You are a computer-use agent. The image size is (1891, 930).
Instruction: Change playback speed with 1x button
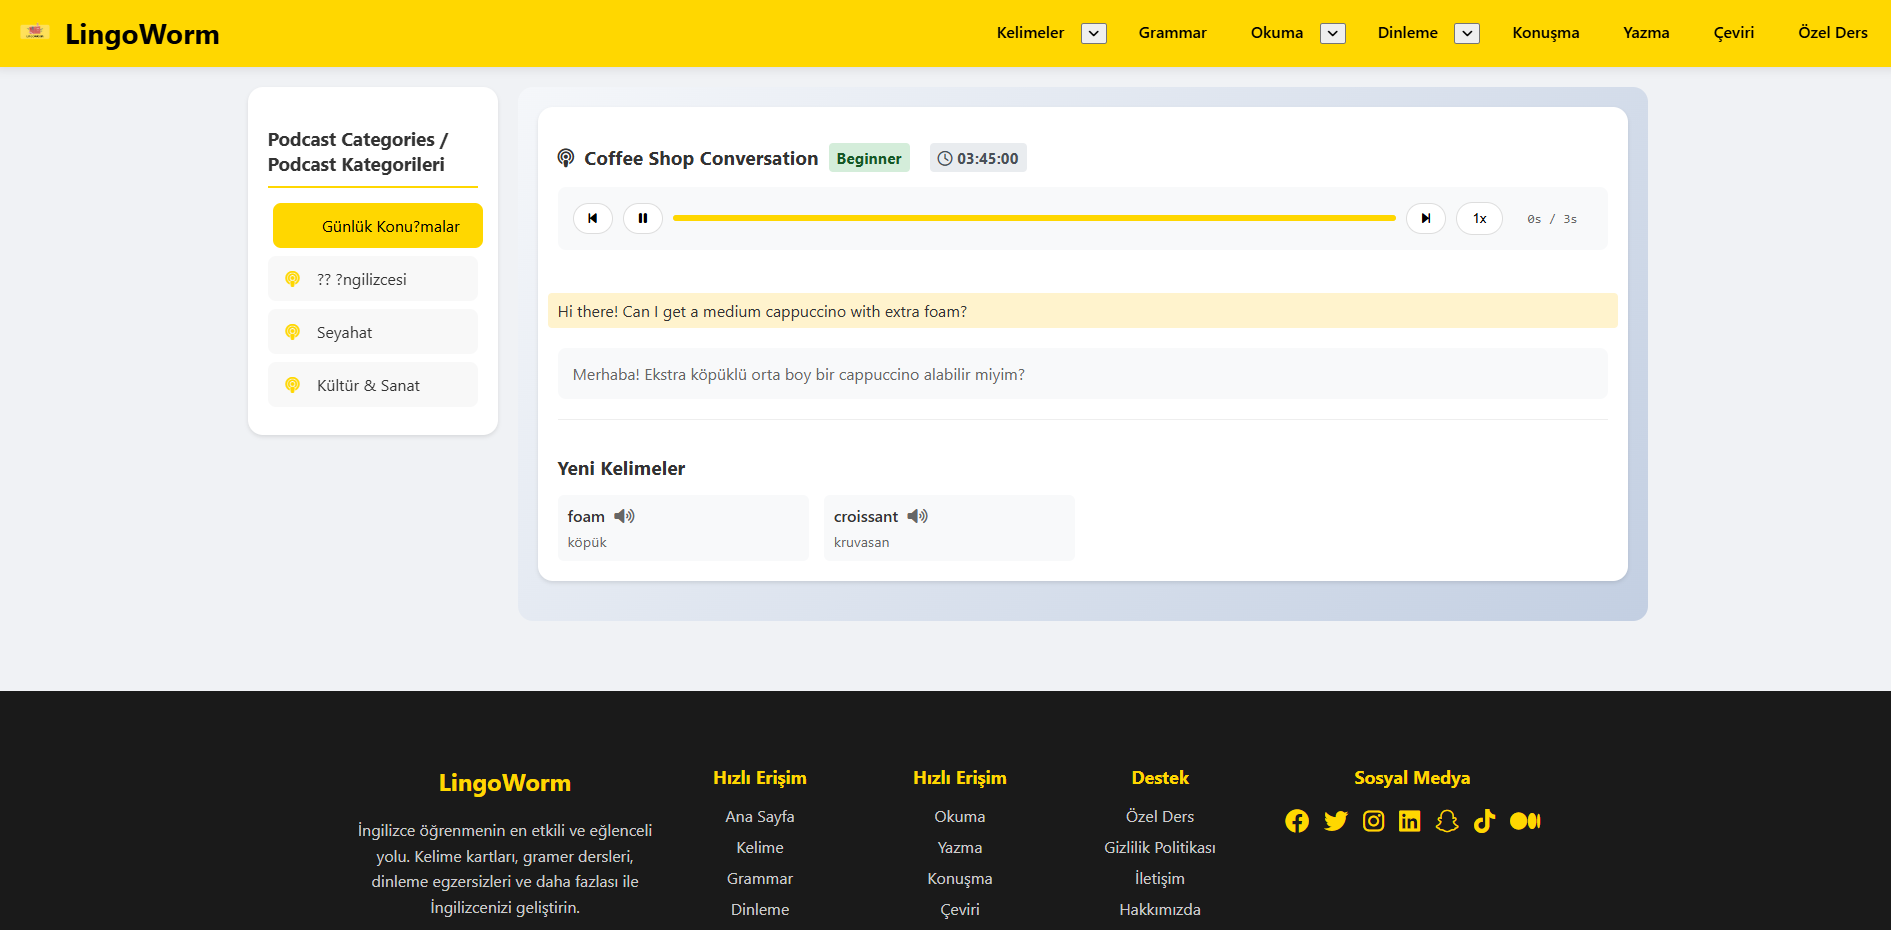pos(1479,218)
